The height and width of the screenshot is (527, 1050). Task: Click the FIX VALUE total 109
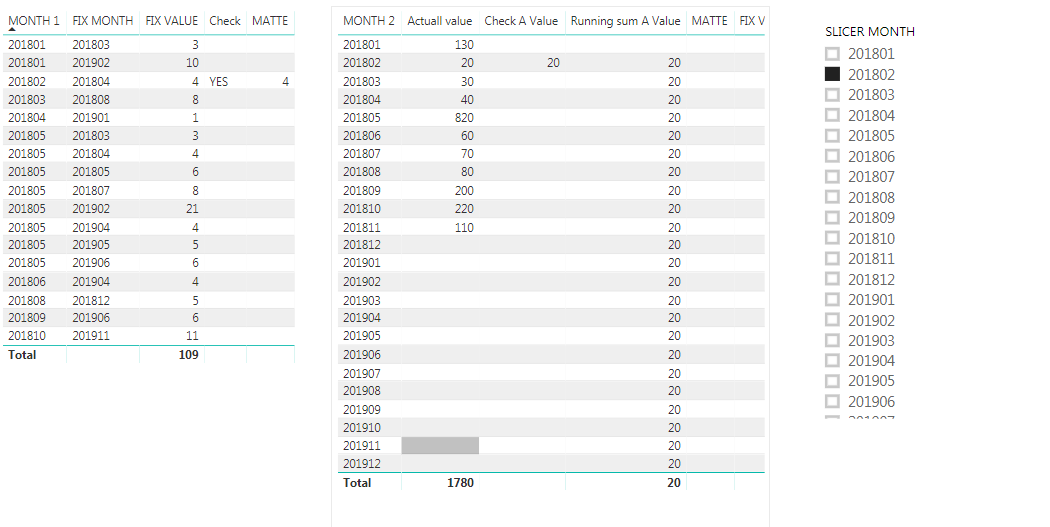[x=188, y=354]
